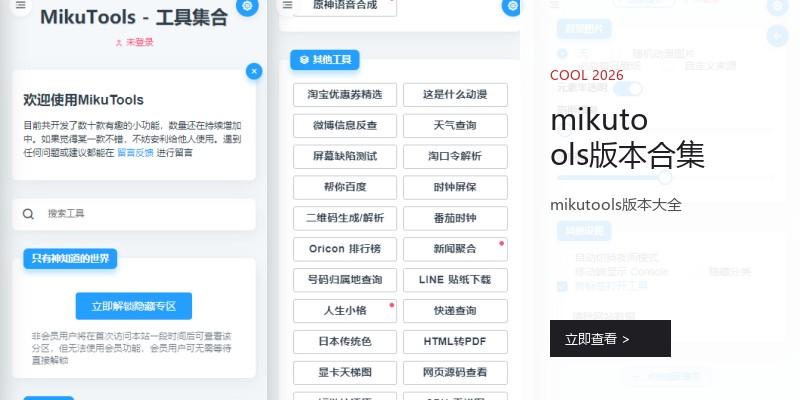The image size is (800, 400).
Task: Click the user icon next to 未登录
Action: (x=119, y=43)
